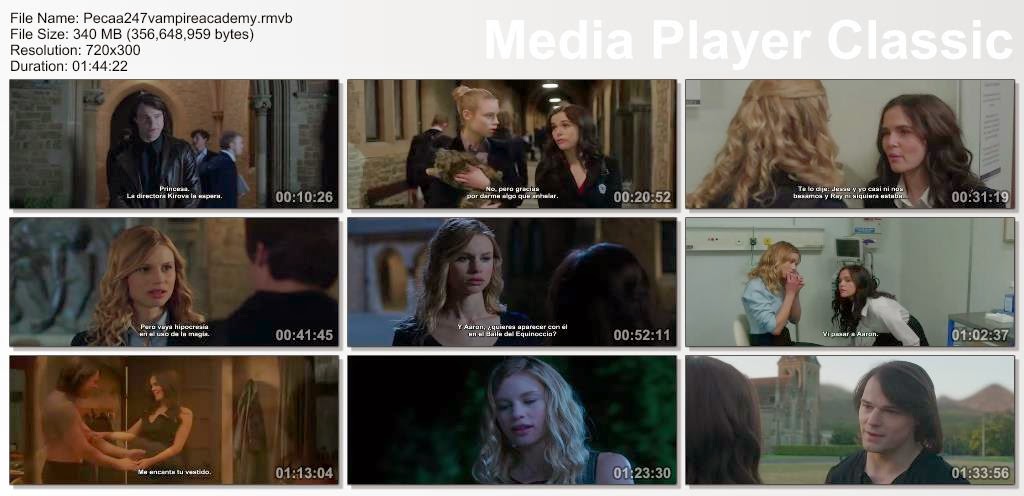Viewport: 1024px width, 496px height.
Task: Click the subtitle 'Vi pasar a Aaron.'
Action: coord(850,333)
